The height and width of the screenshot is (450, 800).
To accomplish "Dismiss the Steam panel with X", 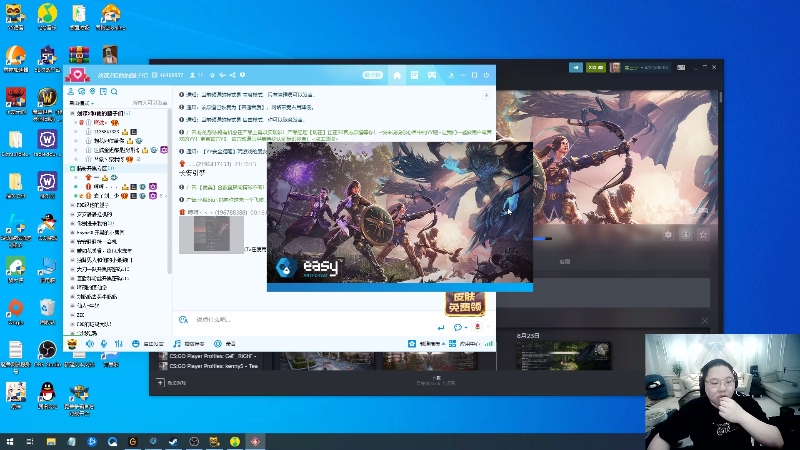I will (705, 321).
